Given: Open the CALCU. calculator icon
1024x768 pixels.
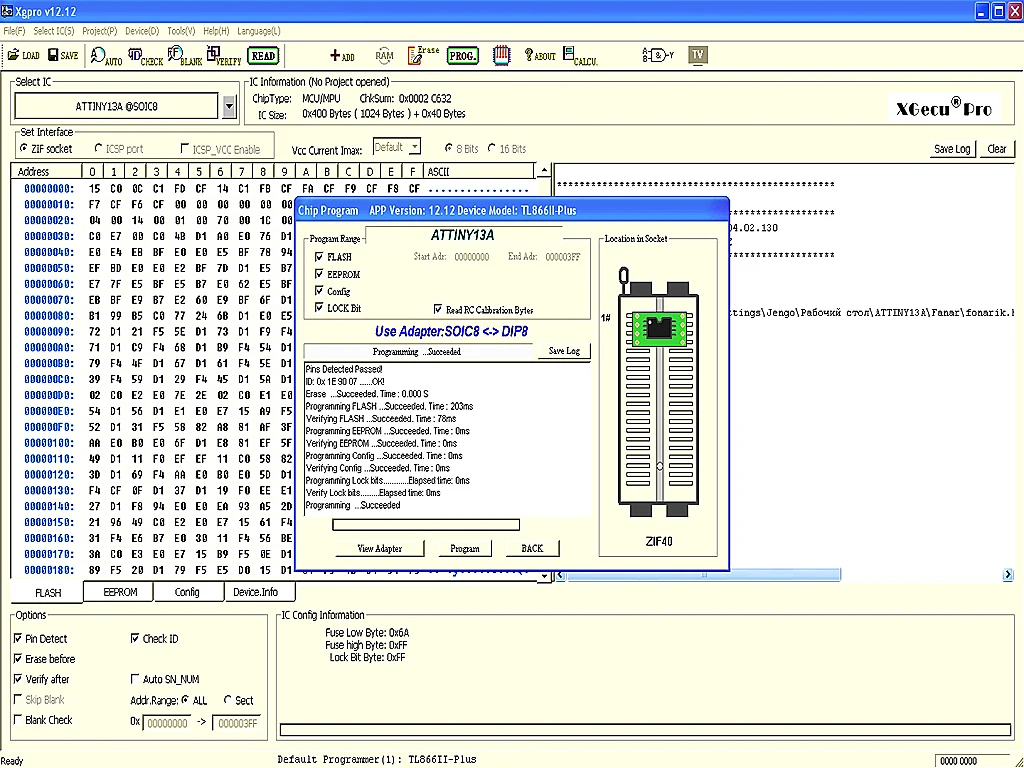Looking at the screenshot, I should click(x=580, y=56).
